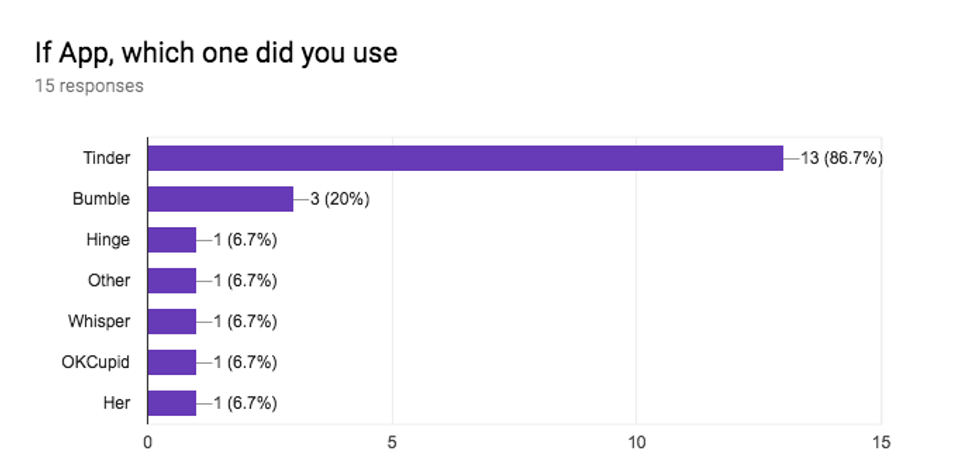Viewport: 980px width, 475px height.
Task: Select the Bumble bar in the chart
Action: click(220, 199)
